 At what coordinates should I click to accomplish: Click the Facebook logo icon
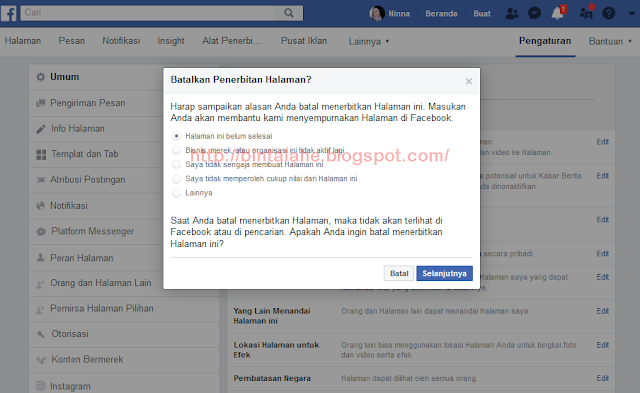[9, 13]
